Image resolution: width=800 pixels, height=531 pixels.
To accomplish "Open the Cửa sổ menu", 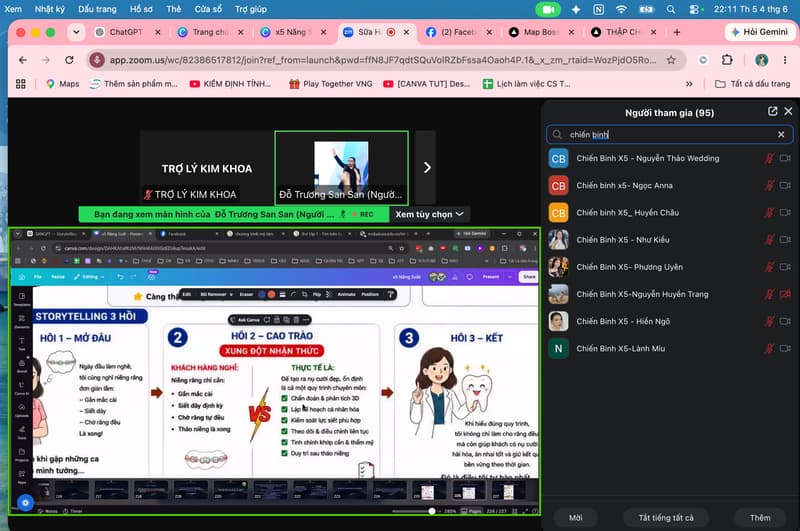I will coord(208,9).
